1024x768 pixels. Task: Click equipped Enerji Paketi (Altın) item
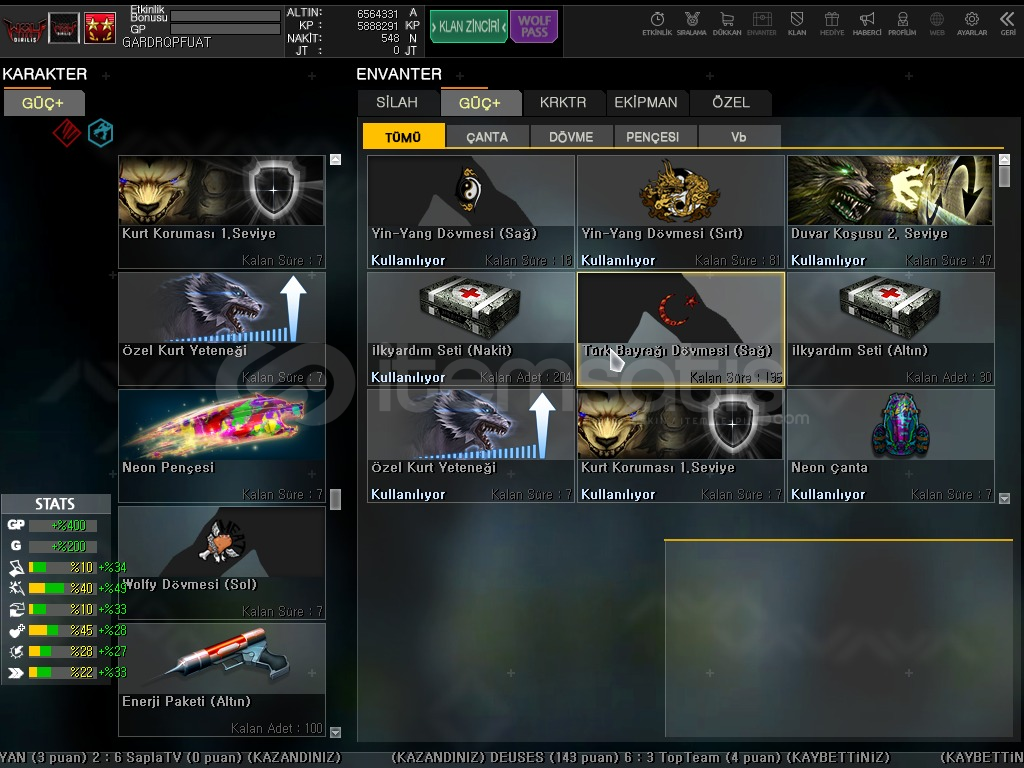coord(222,680)
